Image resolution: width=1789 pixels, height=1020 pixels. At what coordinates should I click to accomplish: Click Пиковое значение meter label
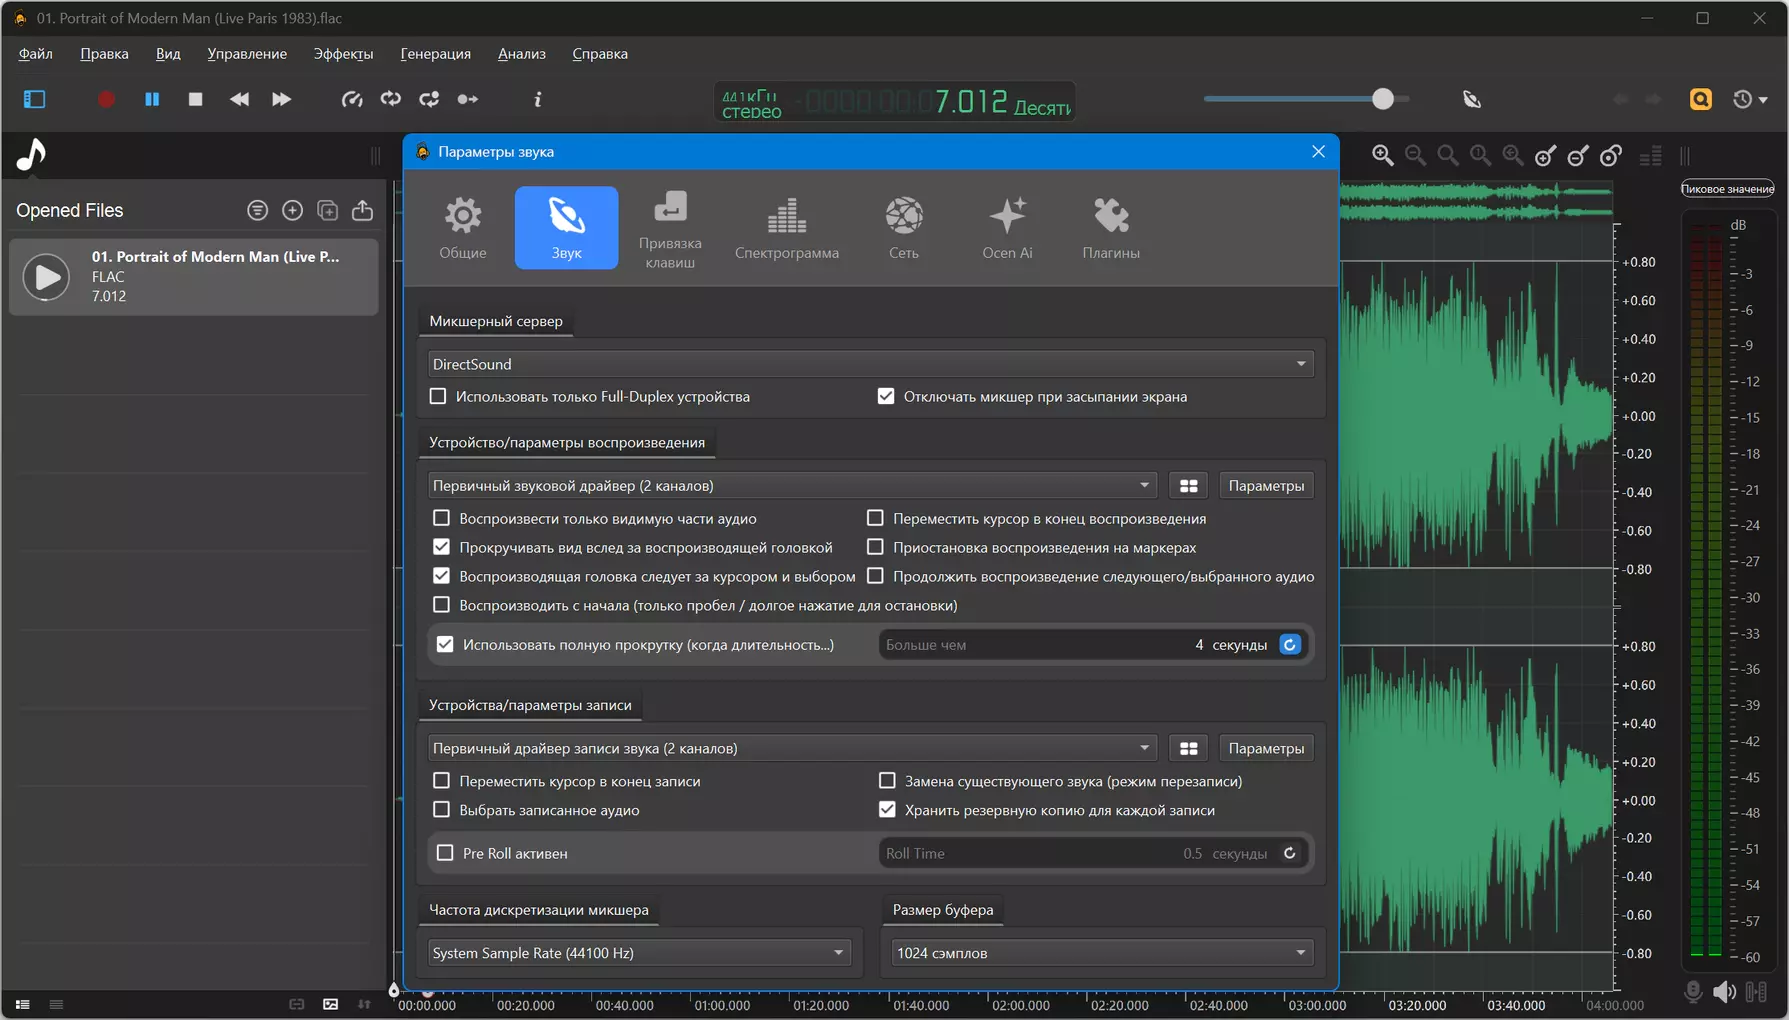(x=1727, y=189)
